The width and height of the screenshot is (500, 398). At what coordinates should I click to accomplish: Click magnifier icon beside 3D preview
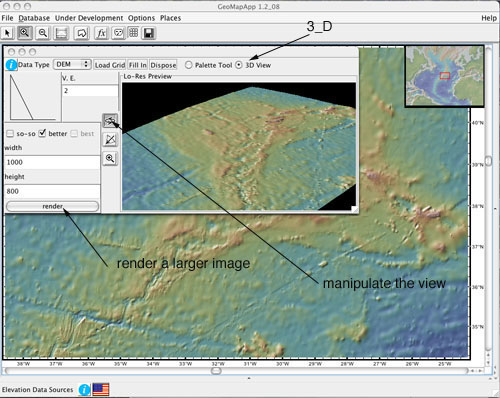pyautogui.click(x=110, y=158)
